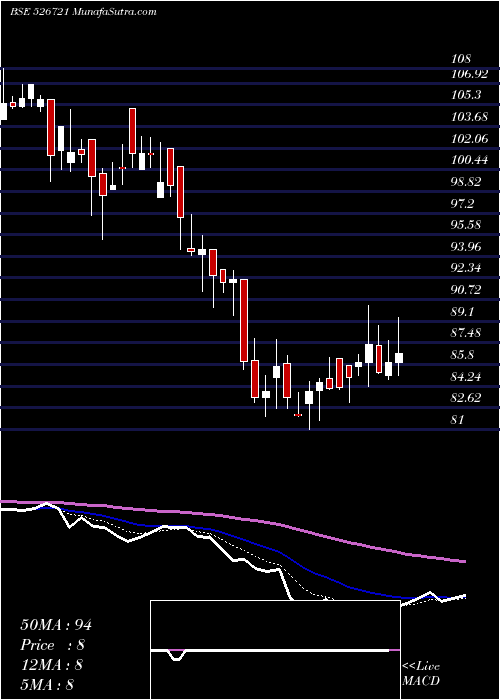Click the 89.1 price axis label

point(464,311)
